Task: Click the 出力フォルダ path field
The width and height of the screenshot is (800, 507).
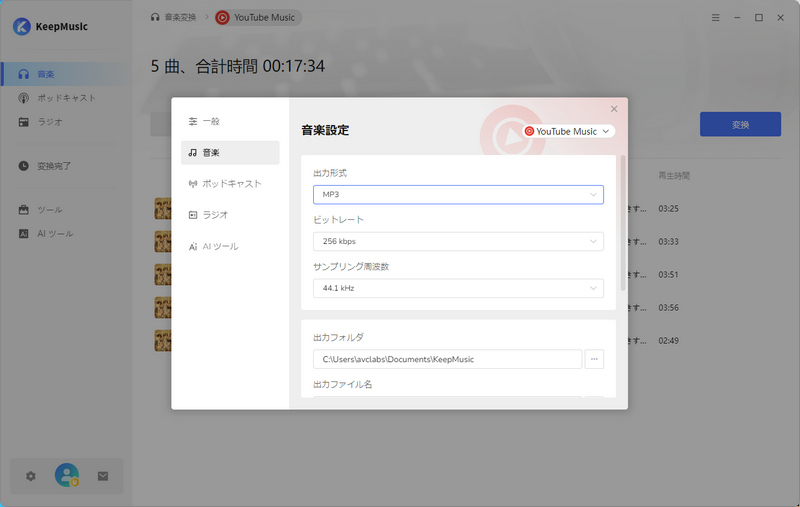Action: coord(447,359)
